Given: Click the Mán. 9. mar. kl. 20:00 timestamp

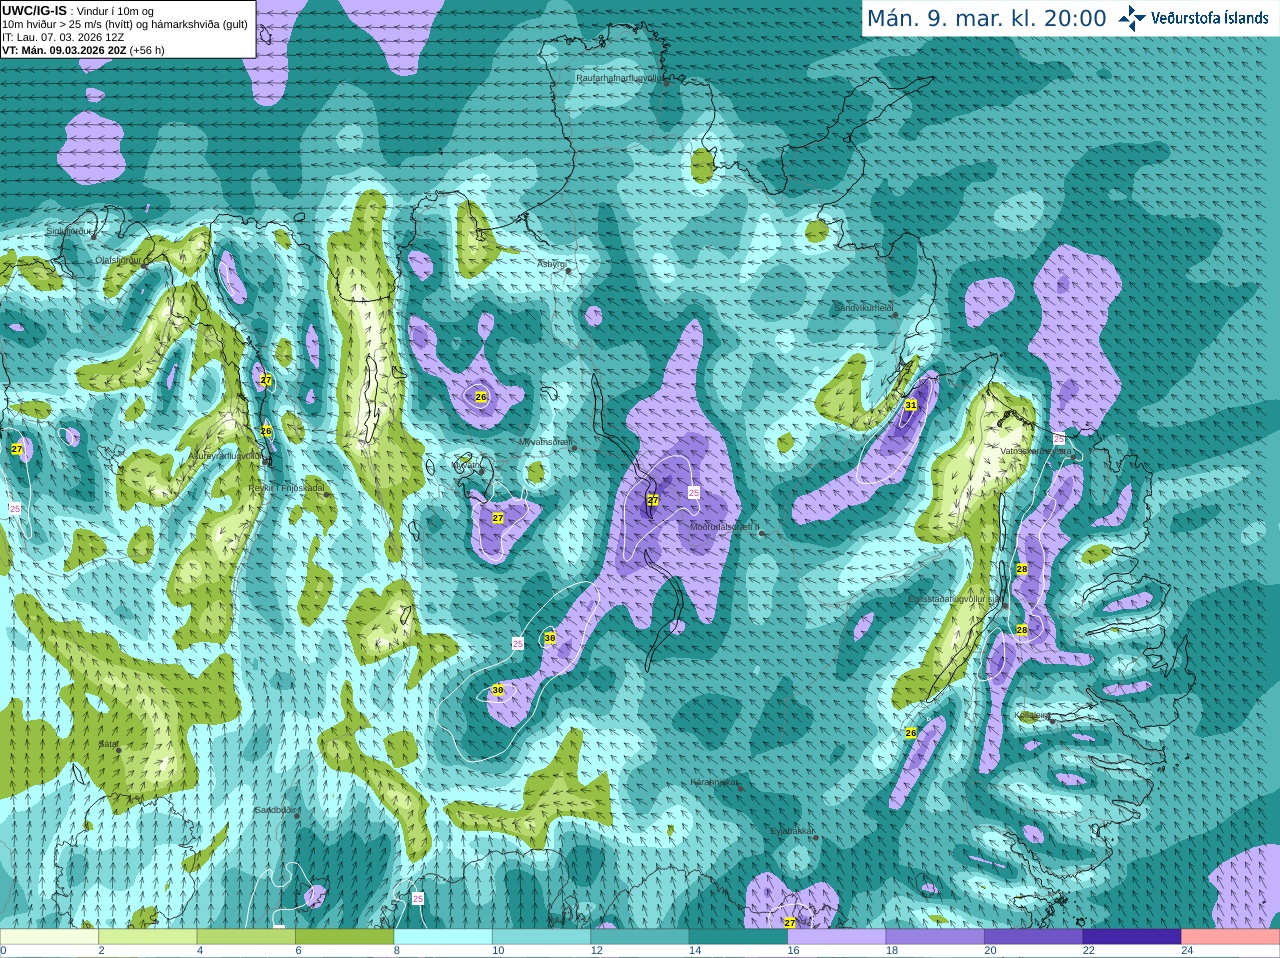Looking at the screenshot, I should pos(986,18).
